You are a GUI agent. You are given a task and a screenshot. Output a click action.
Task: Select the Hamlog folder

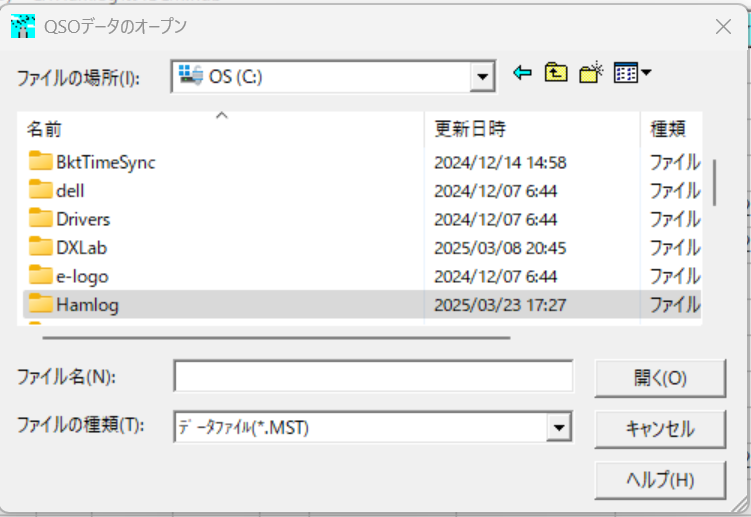pos(87,305)
